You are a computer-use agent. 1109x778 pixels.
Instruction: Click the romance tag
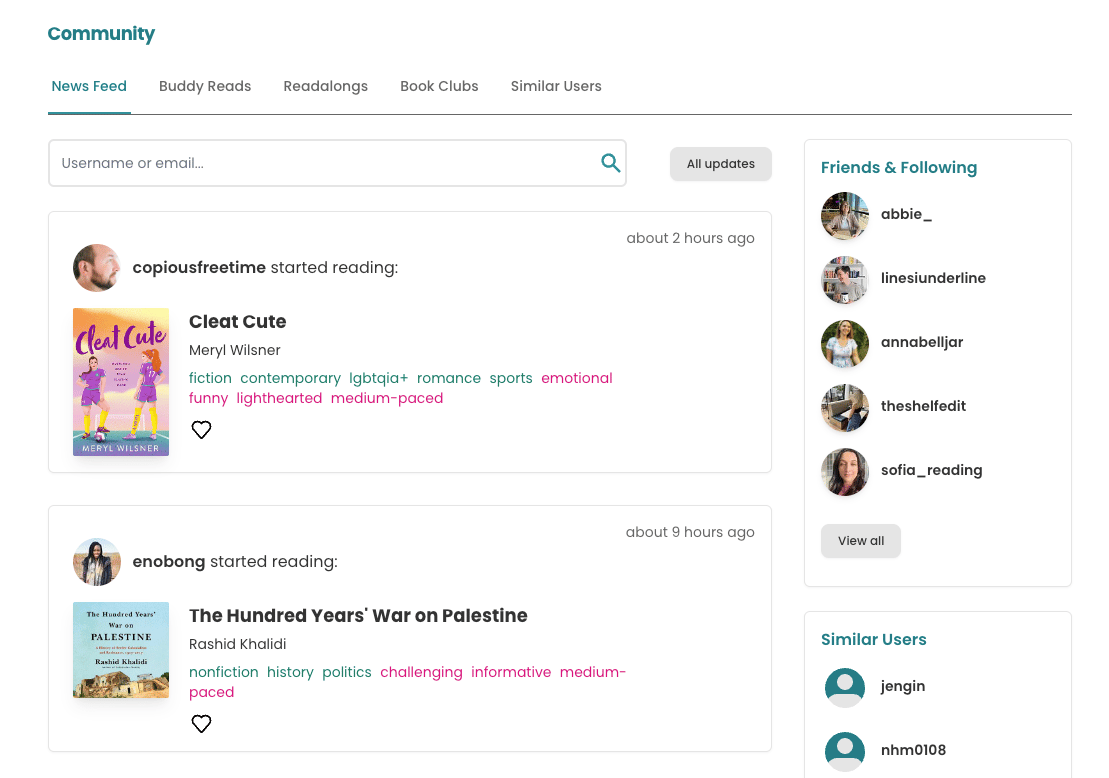[448, 378]
